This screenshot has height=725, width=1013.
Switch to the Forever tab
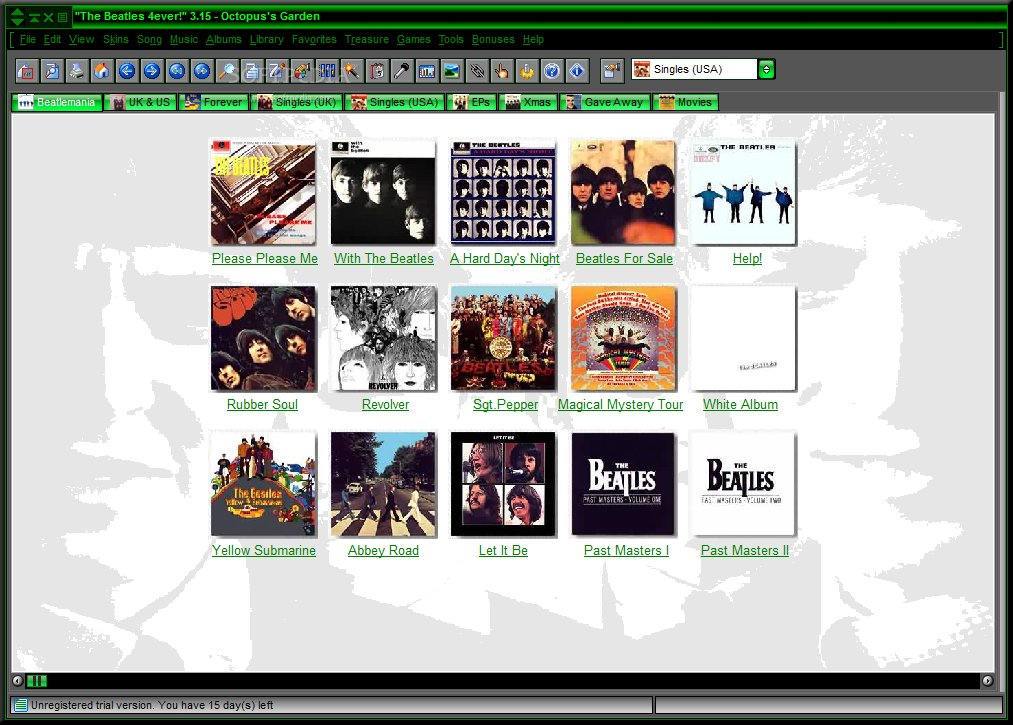click(x=214, y=102)
